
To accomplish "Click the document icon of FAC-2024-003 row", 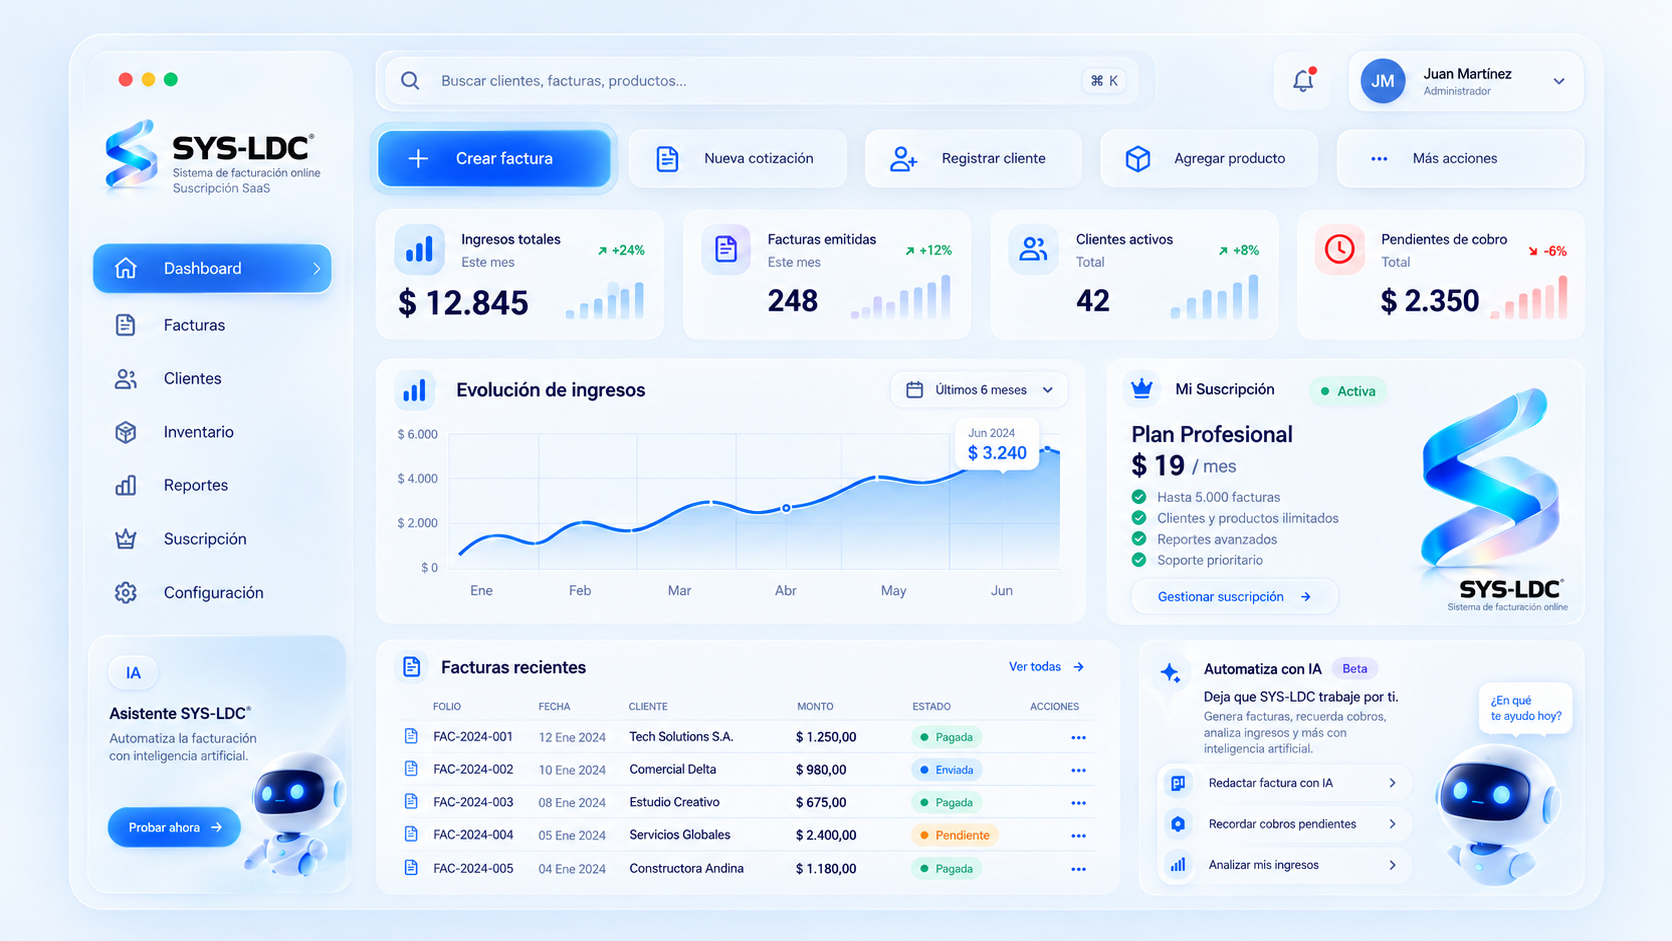I will click(x=411, y=801).
